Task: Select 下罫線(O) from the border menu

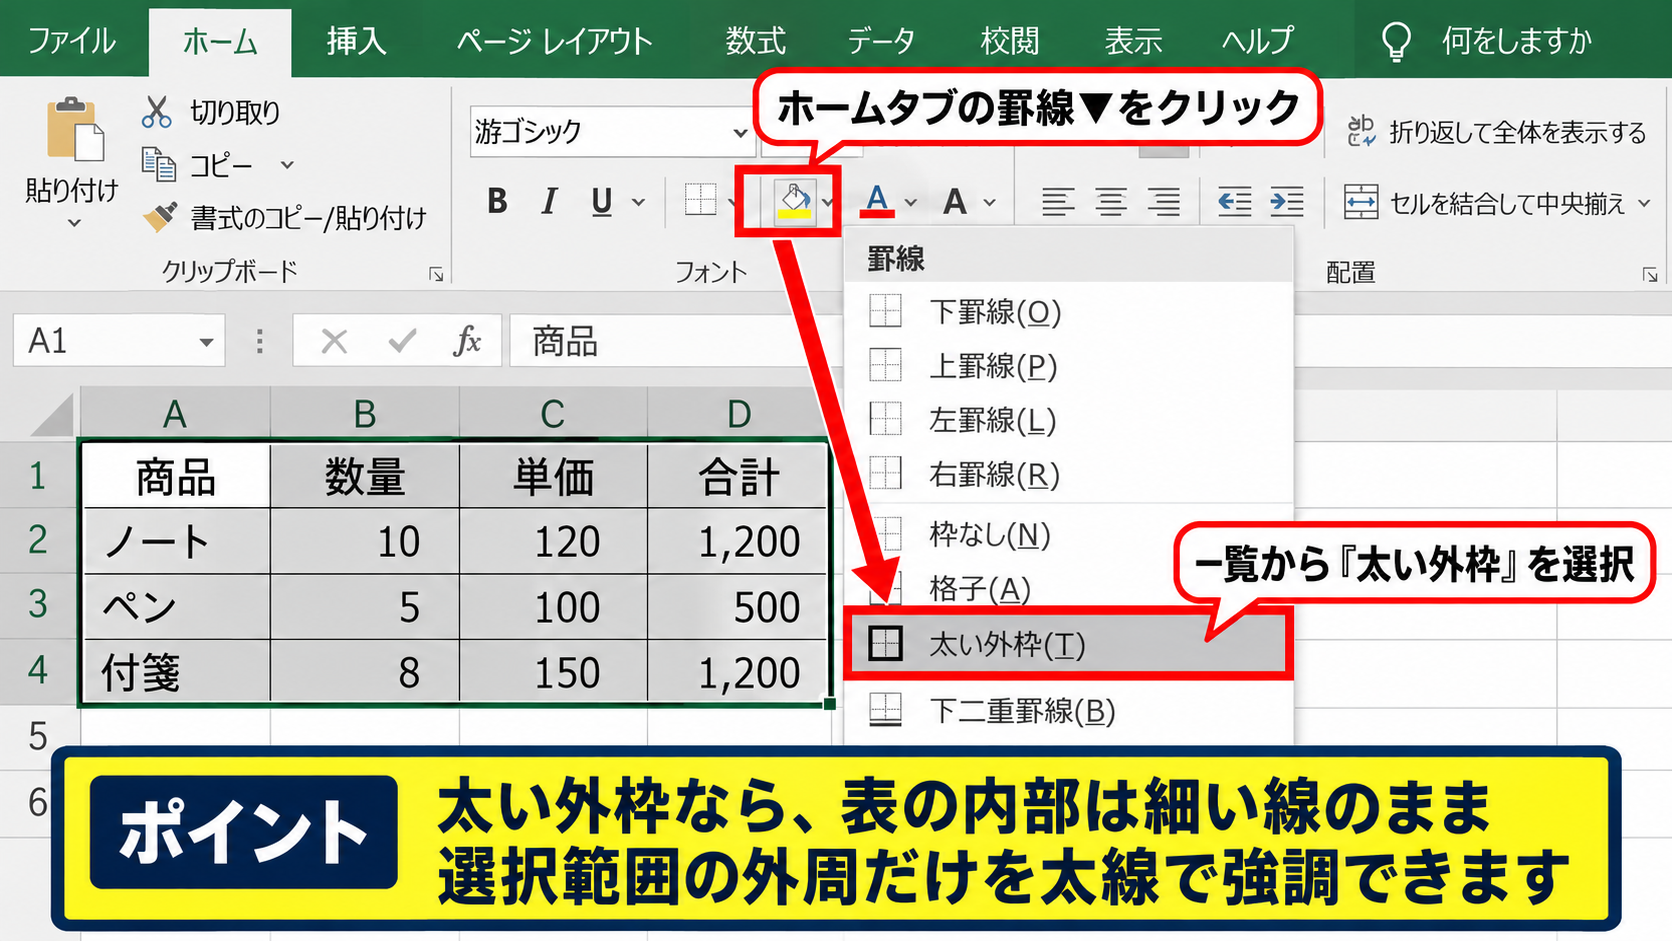Action: (1068, 312)
